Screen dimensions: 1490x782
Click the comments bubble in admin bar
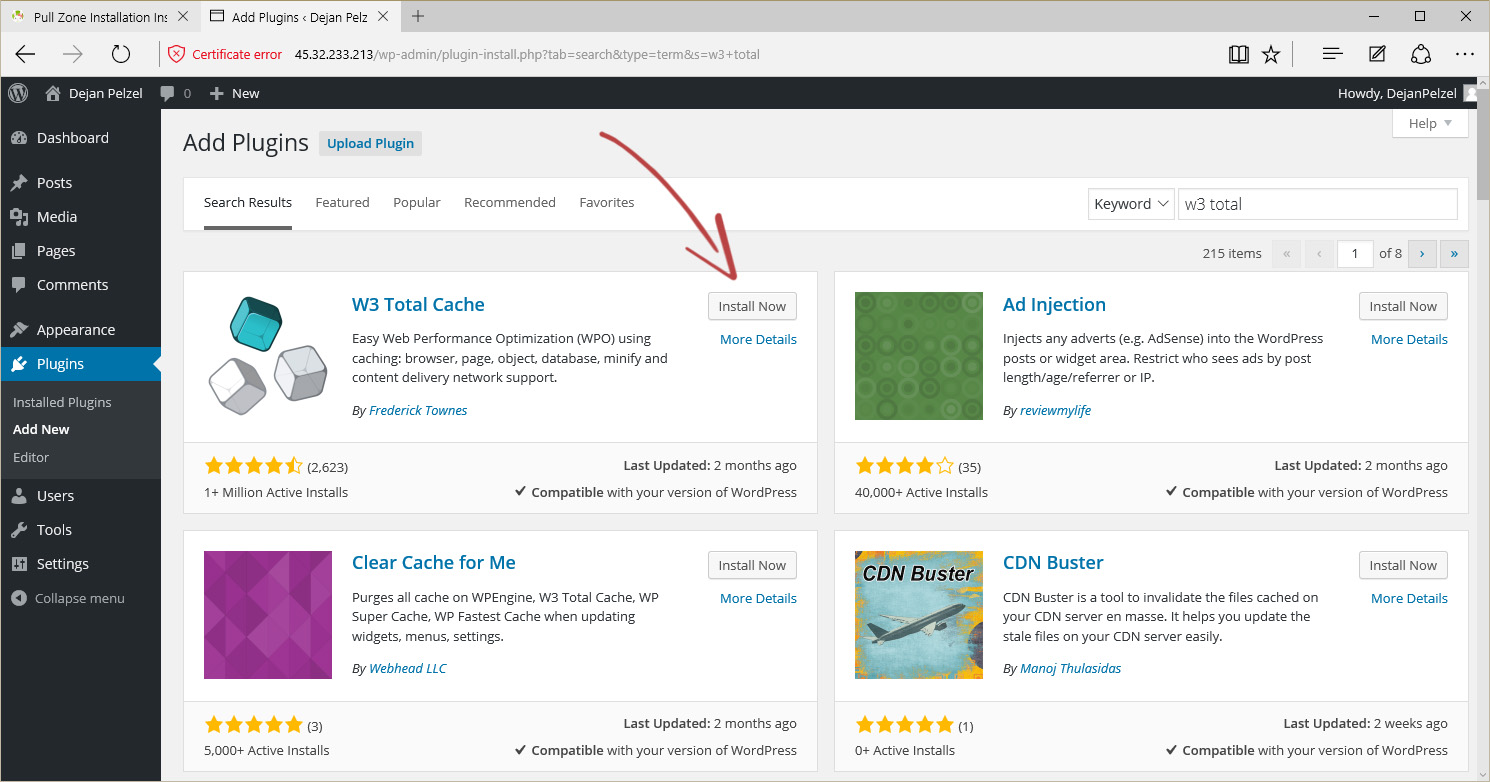pyautogui.click(x=174, y=93)
